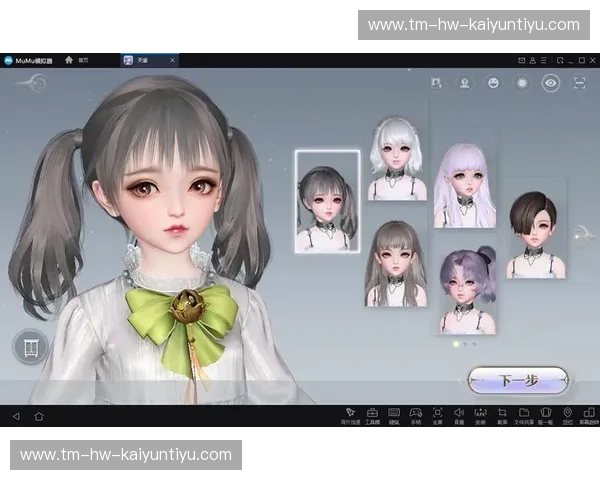Viewport: 600px width, 480px height.
Task: Go to next preset page via right arrow
Action: click(x=582, y=234)
